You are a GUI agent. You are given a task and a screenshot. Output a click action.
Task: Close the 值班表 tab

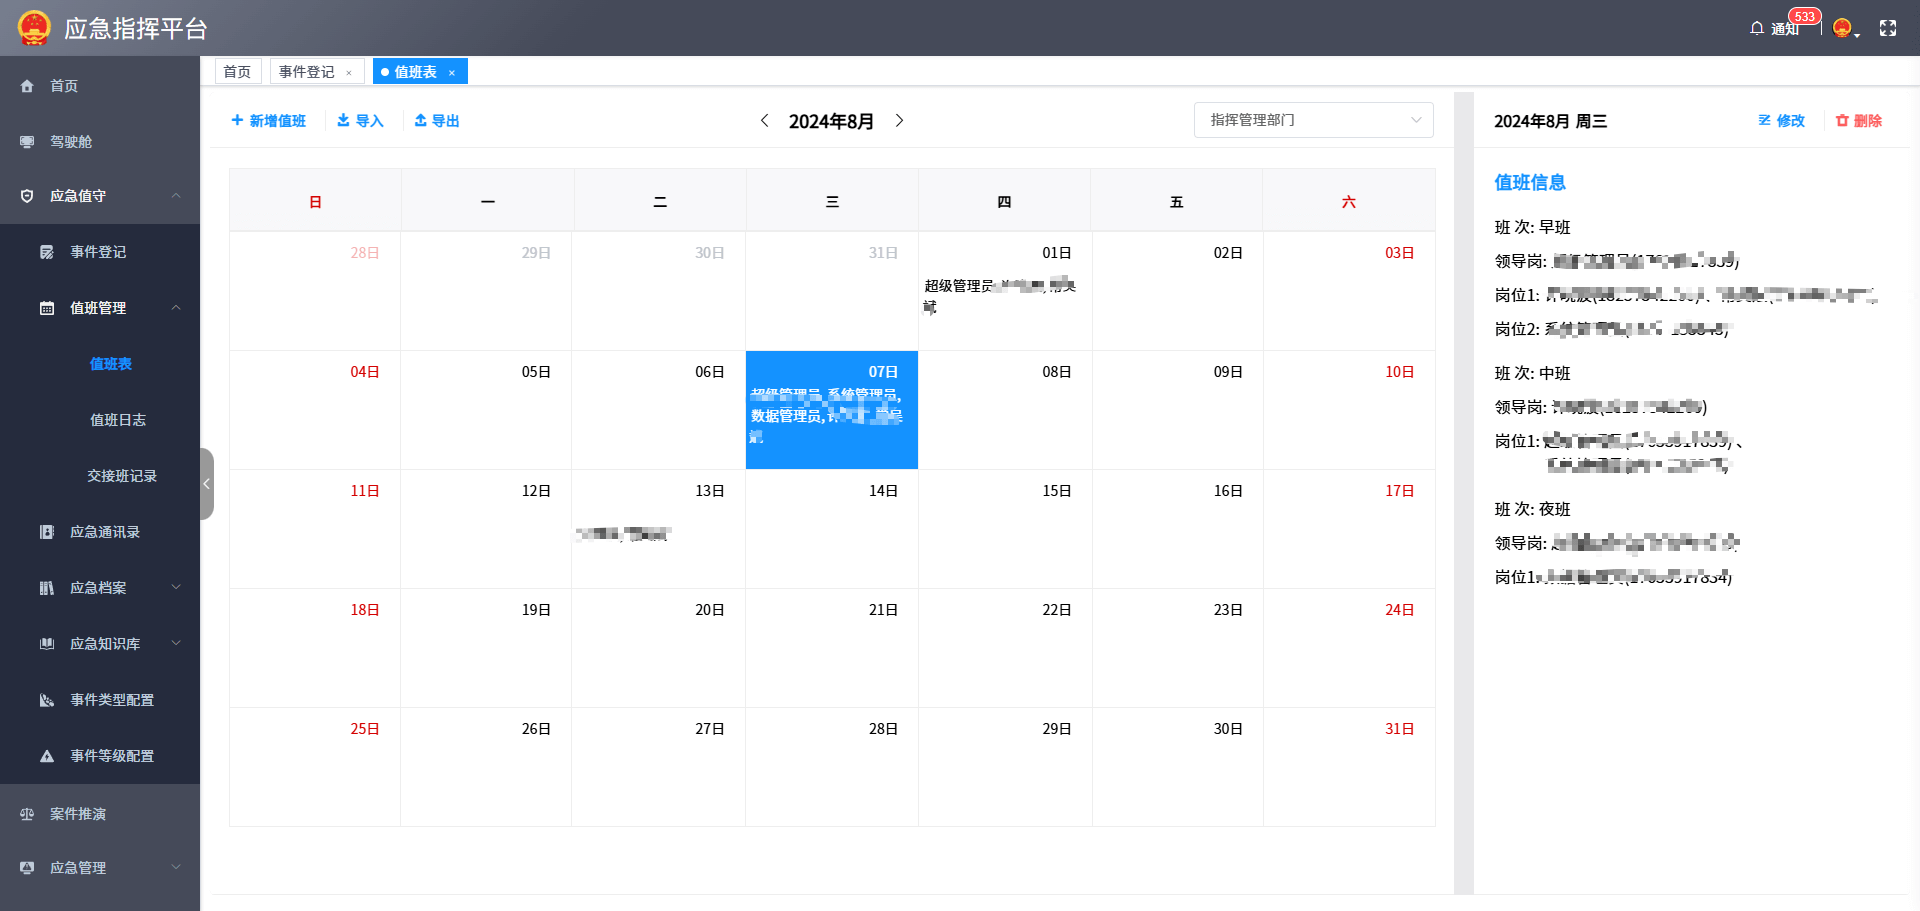point(452,73)
